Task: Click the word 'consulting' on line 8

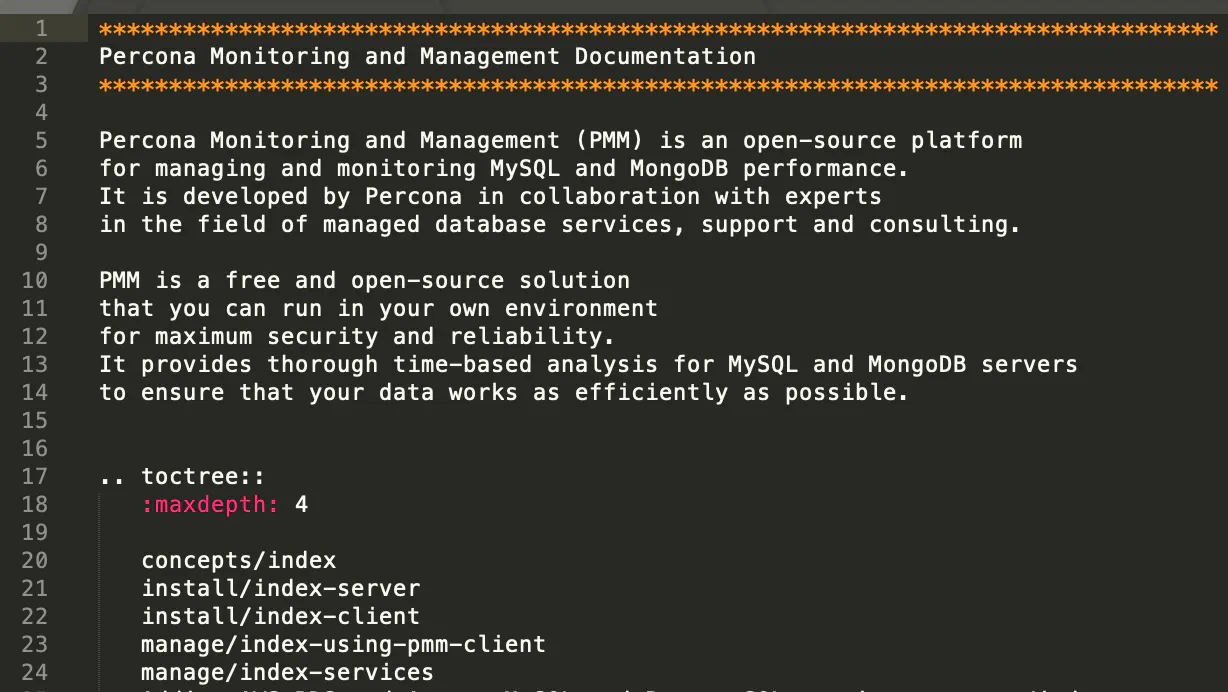Action: pyautogui.click(x=938, y=224)
